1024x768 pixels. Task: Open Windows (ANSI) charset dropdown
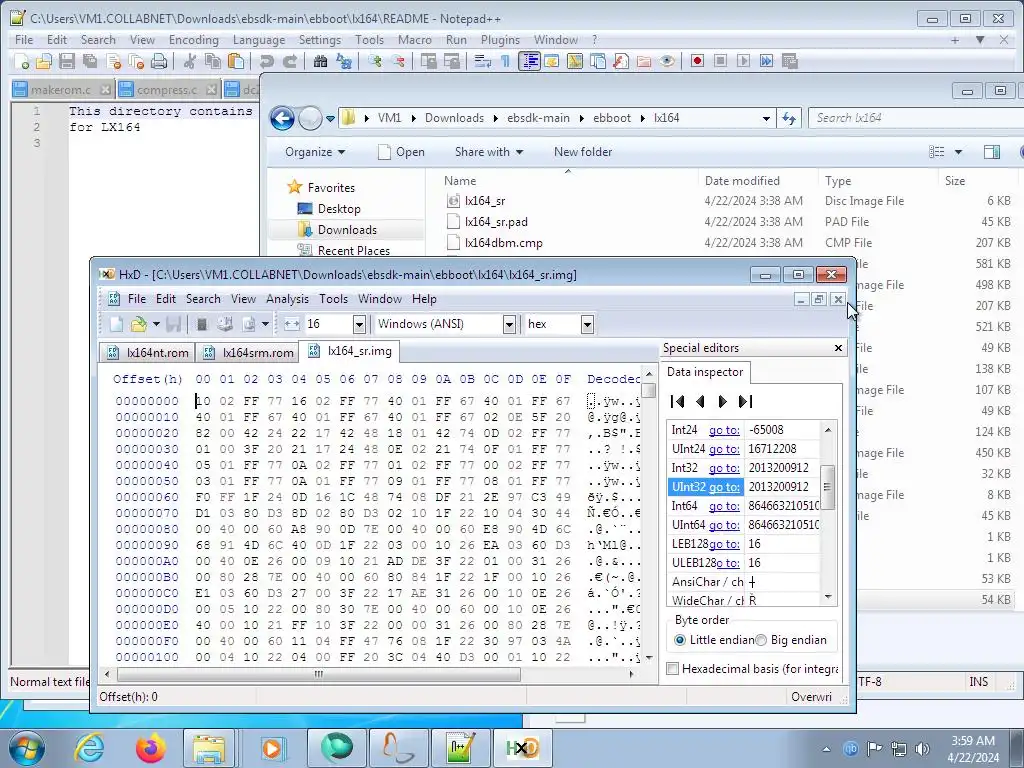point(509,324)
